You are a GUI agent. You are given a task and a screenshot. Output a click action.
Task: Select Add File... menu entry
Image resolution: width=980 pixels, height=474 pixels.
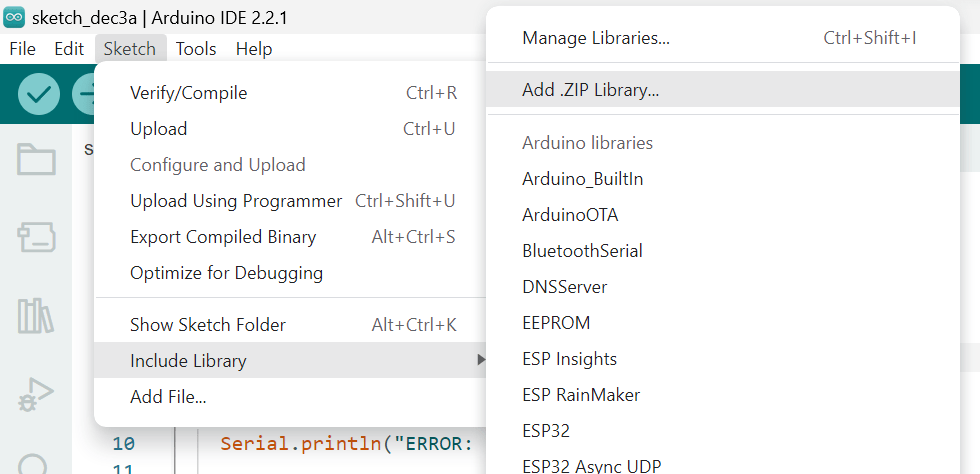[x=290, y=396]
